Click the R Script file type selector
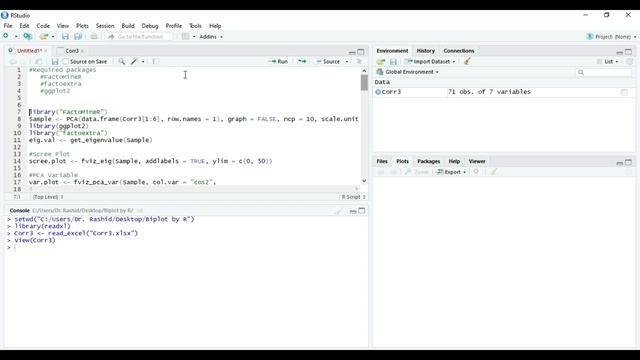Image resolution: width=640 pixels, height=360 pixels. click(x=353, y=197)
